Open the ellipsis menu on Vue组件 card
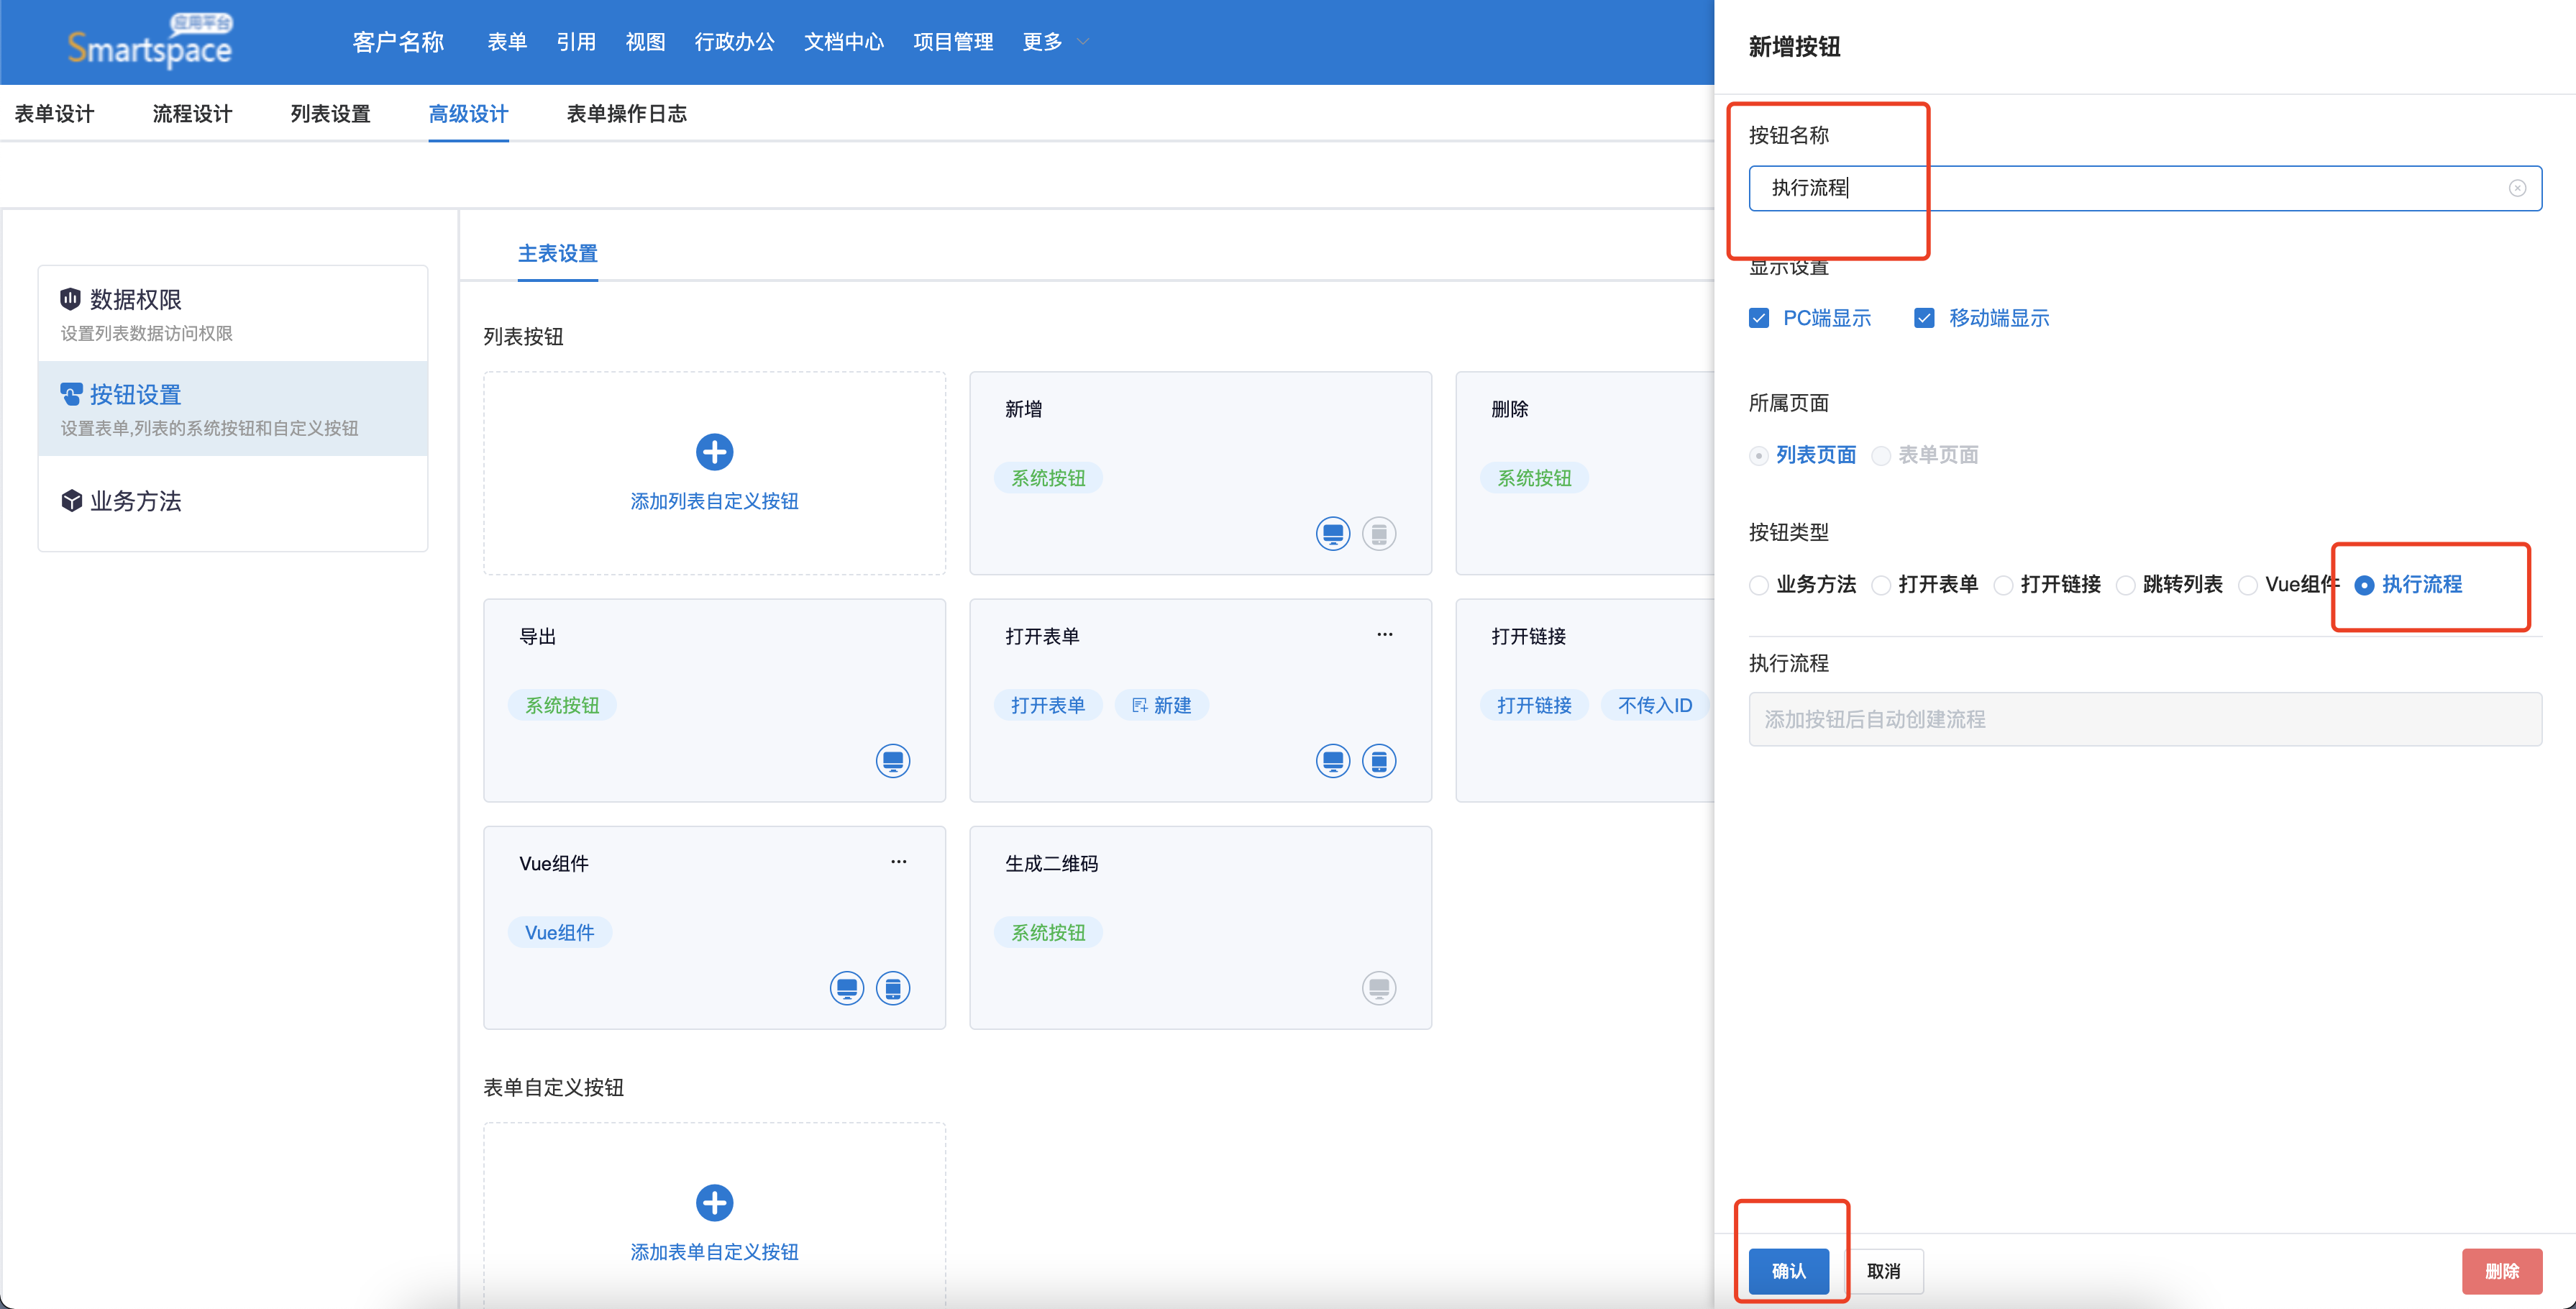This screenshot has width=2576, height=1309. (898, 861)
